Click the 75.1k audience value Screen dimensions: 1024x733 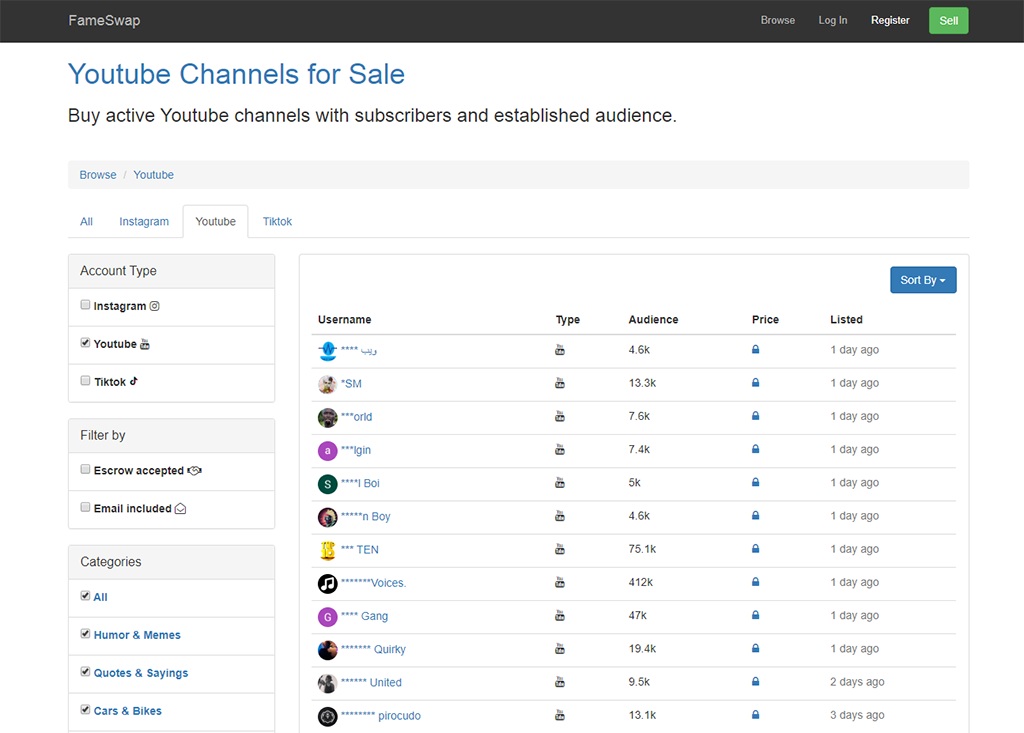(642, 549)
